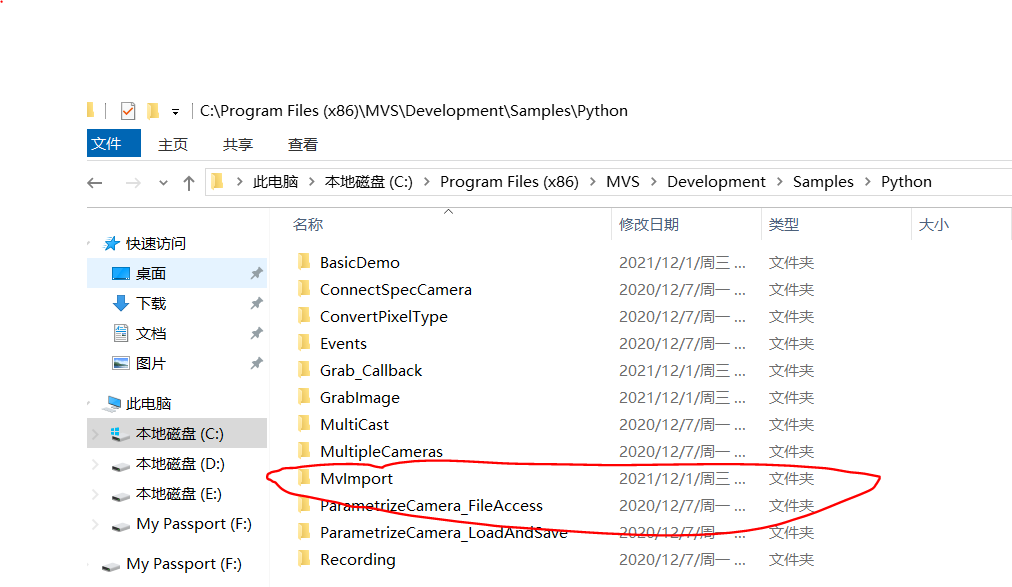This screenshot has width=1012, height=587.
Task: Navigate back using the back arrow
Action: [x=93, y=181]
